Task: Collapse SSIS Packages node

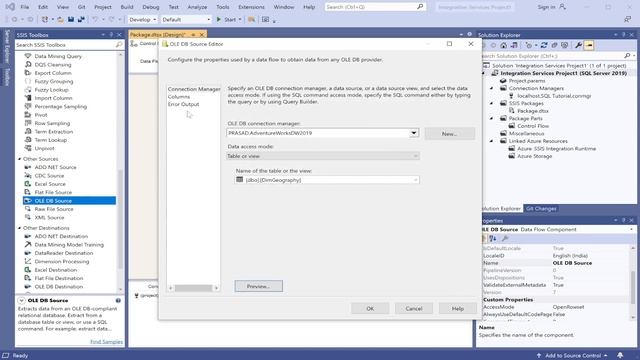Action: click(491, 103)
